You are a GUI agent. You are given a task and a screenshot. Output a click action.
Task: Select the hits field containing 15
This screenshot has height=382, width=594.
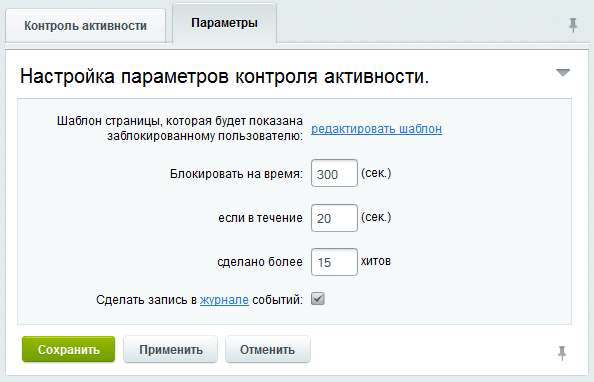click(x=334, y=262)
